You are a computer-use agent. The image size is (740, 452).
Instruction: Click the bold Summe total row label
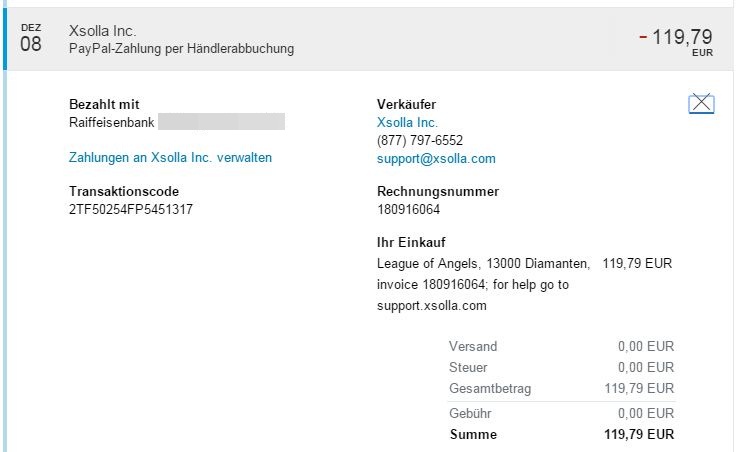(x=472, y=435)
